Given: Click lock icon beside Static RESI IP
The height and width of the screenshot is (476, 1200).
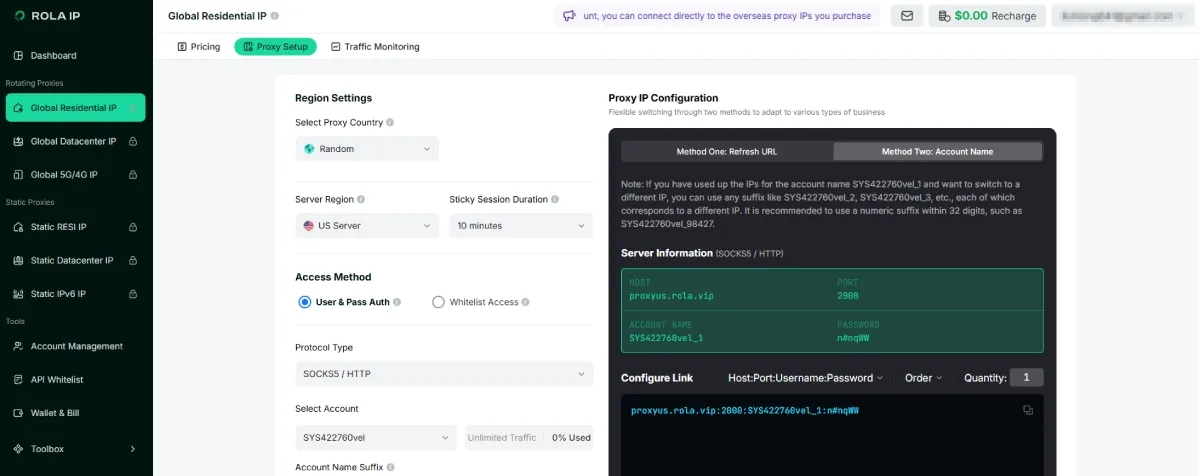Looking at the screenshot, I should (133, 227).
